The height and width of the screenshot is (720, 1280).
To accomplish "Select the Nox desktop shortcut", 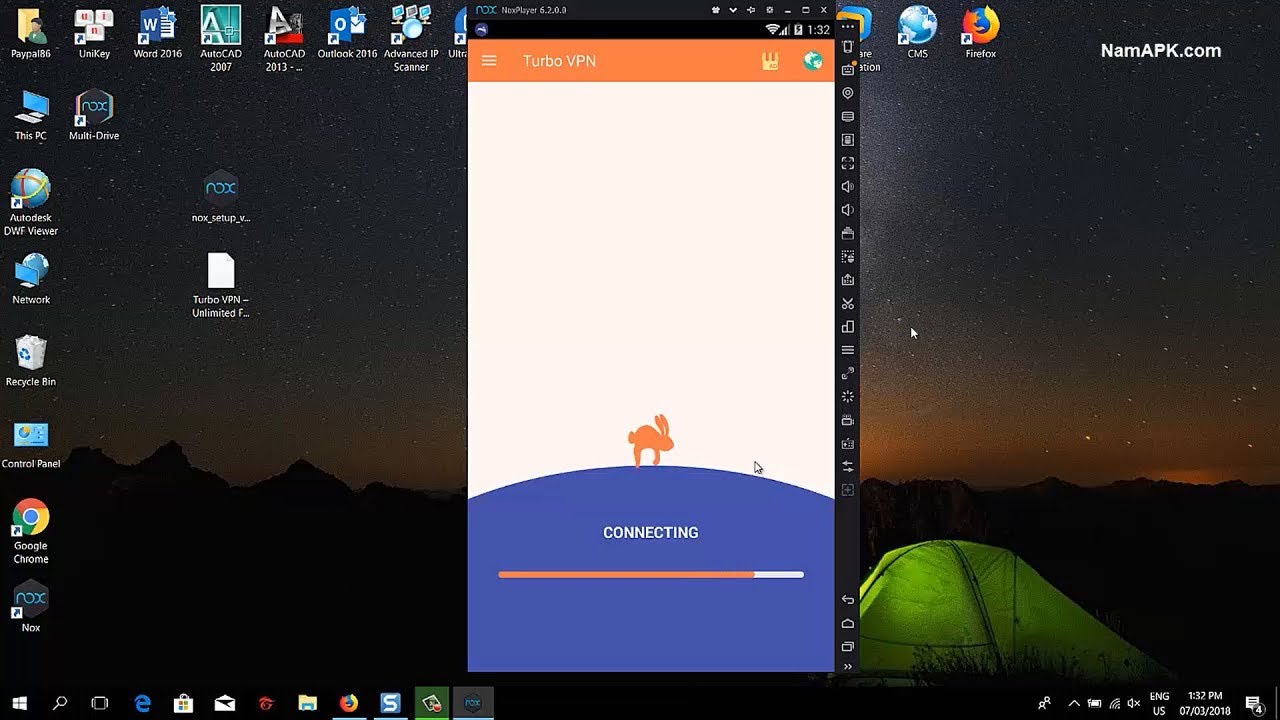I will [x=31, y=605].
